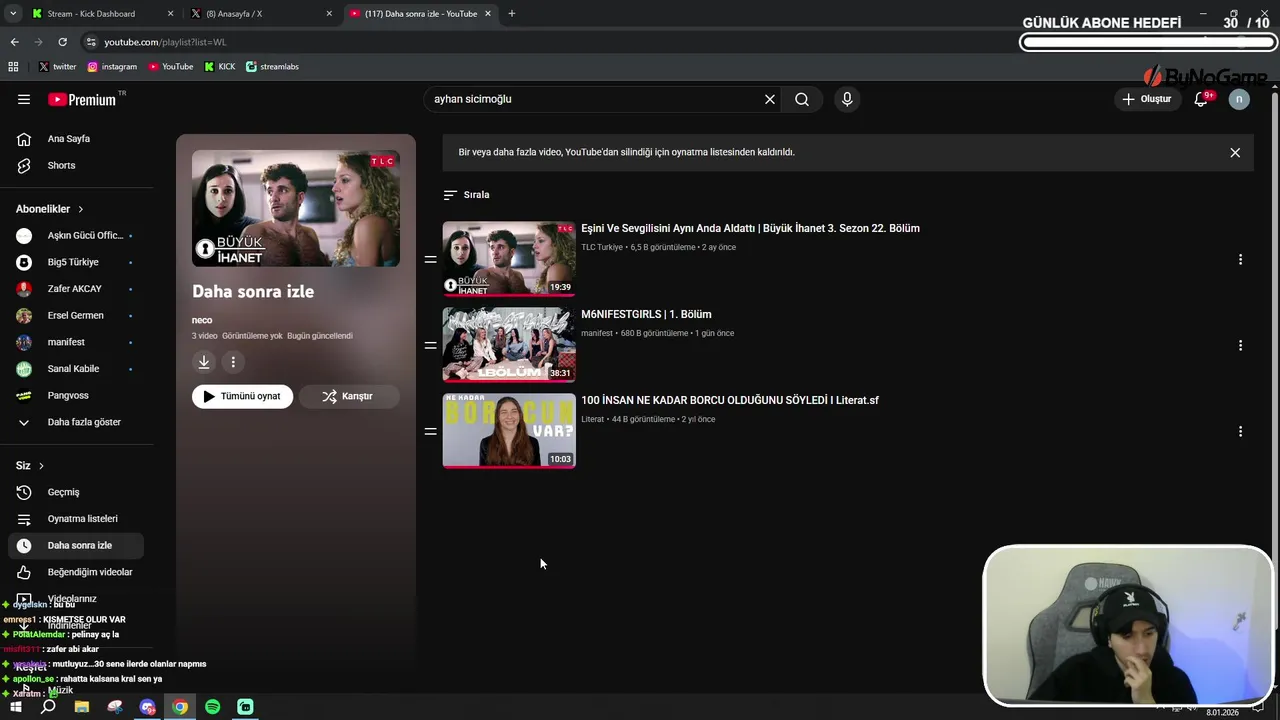The height and width of the screenshot is (720, 1280).
Task: Open the Oluştur create button
Action: pos(1146,99)
